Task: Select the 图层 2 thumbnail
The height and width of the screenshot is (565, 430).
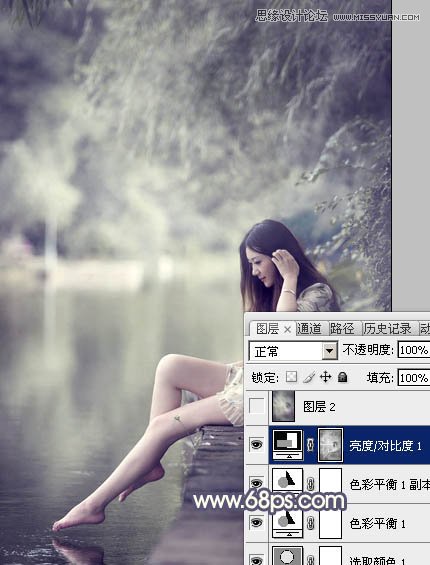Action: (x=283, y=406)
